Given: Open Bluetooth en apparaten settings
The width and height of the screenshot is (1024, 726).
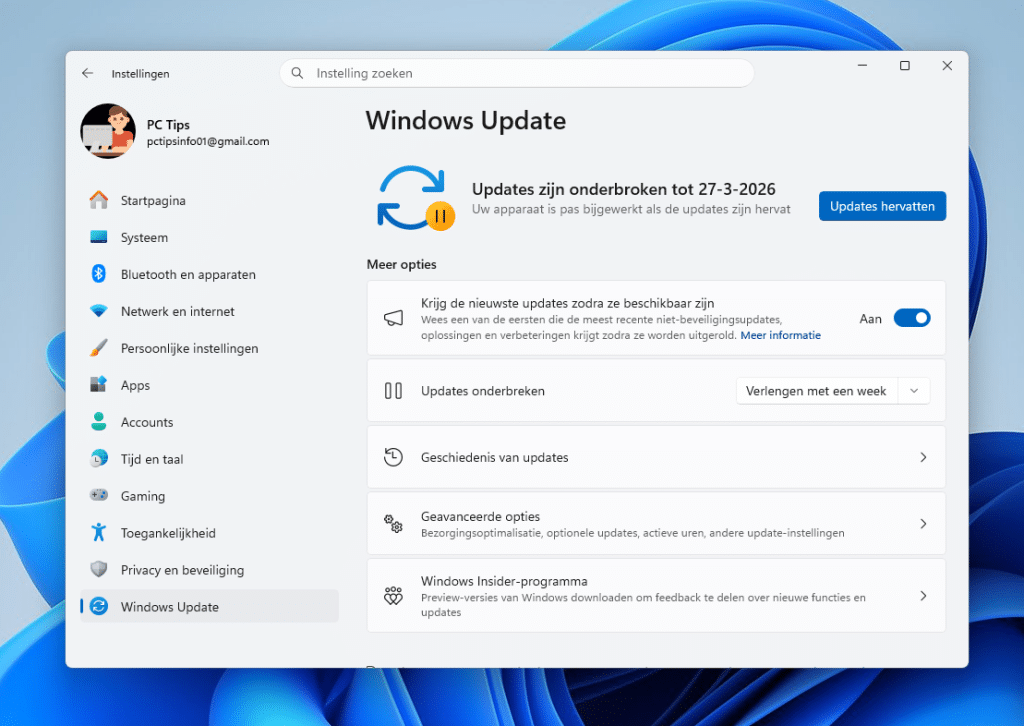Looking at the screenshot, I should [x=180, y=274].
